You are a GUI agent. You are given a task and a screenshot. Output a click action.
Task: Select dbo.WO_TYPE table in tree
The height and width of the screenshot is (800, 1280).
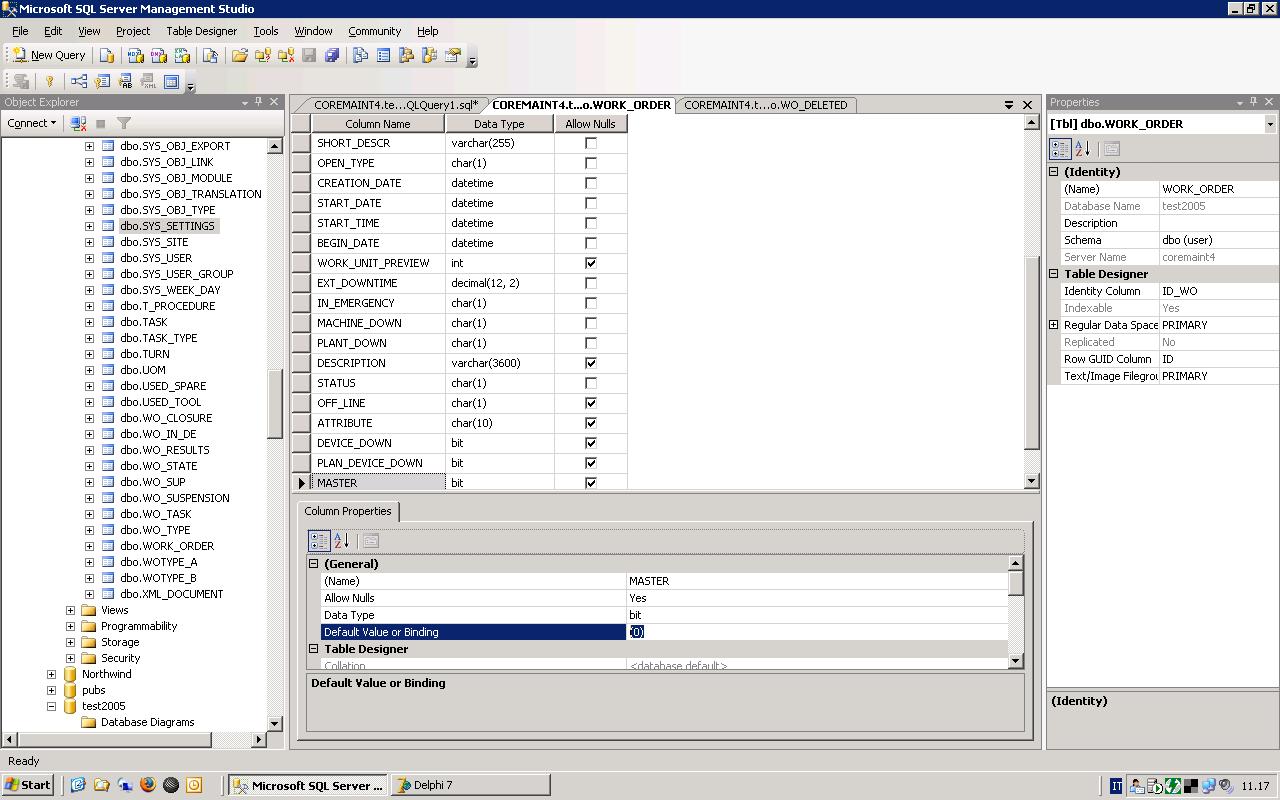pyautogui.click(x=155, y=530)
